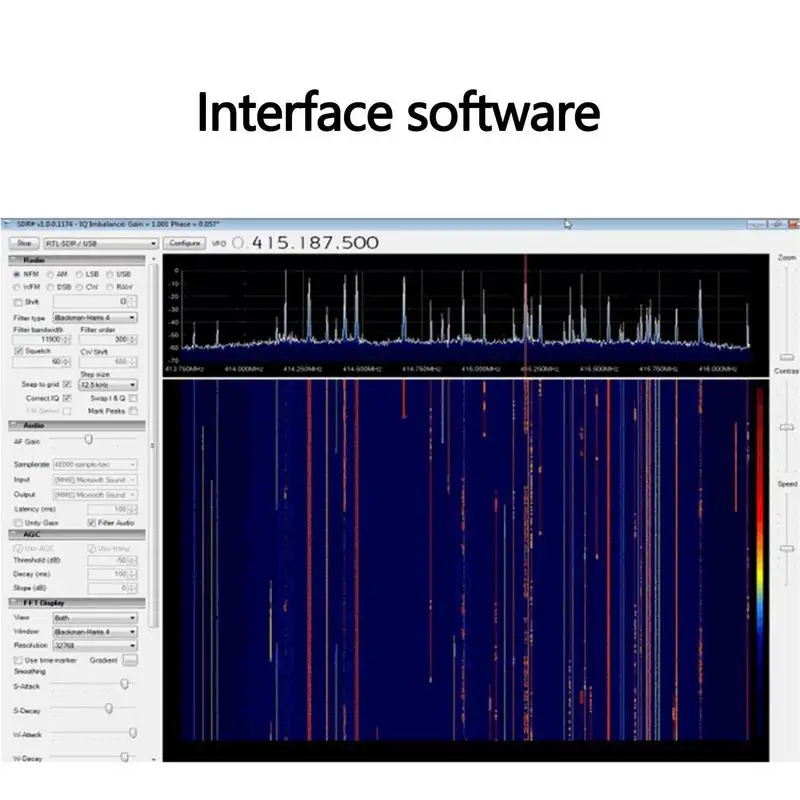Image resolution: width=800 pixels, height=800 pixels.
Task: Enable the Shift checkbox
Action: tap(18, 302)
